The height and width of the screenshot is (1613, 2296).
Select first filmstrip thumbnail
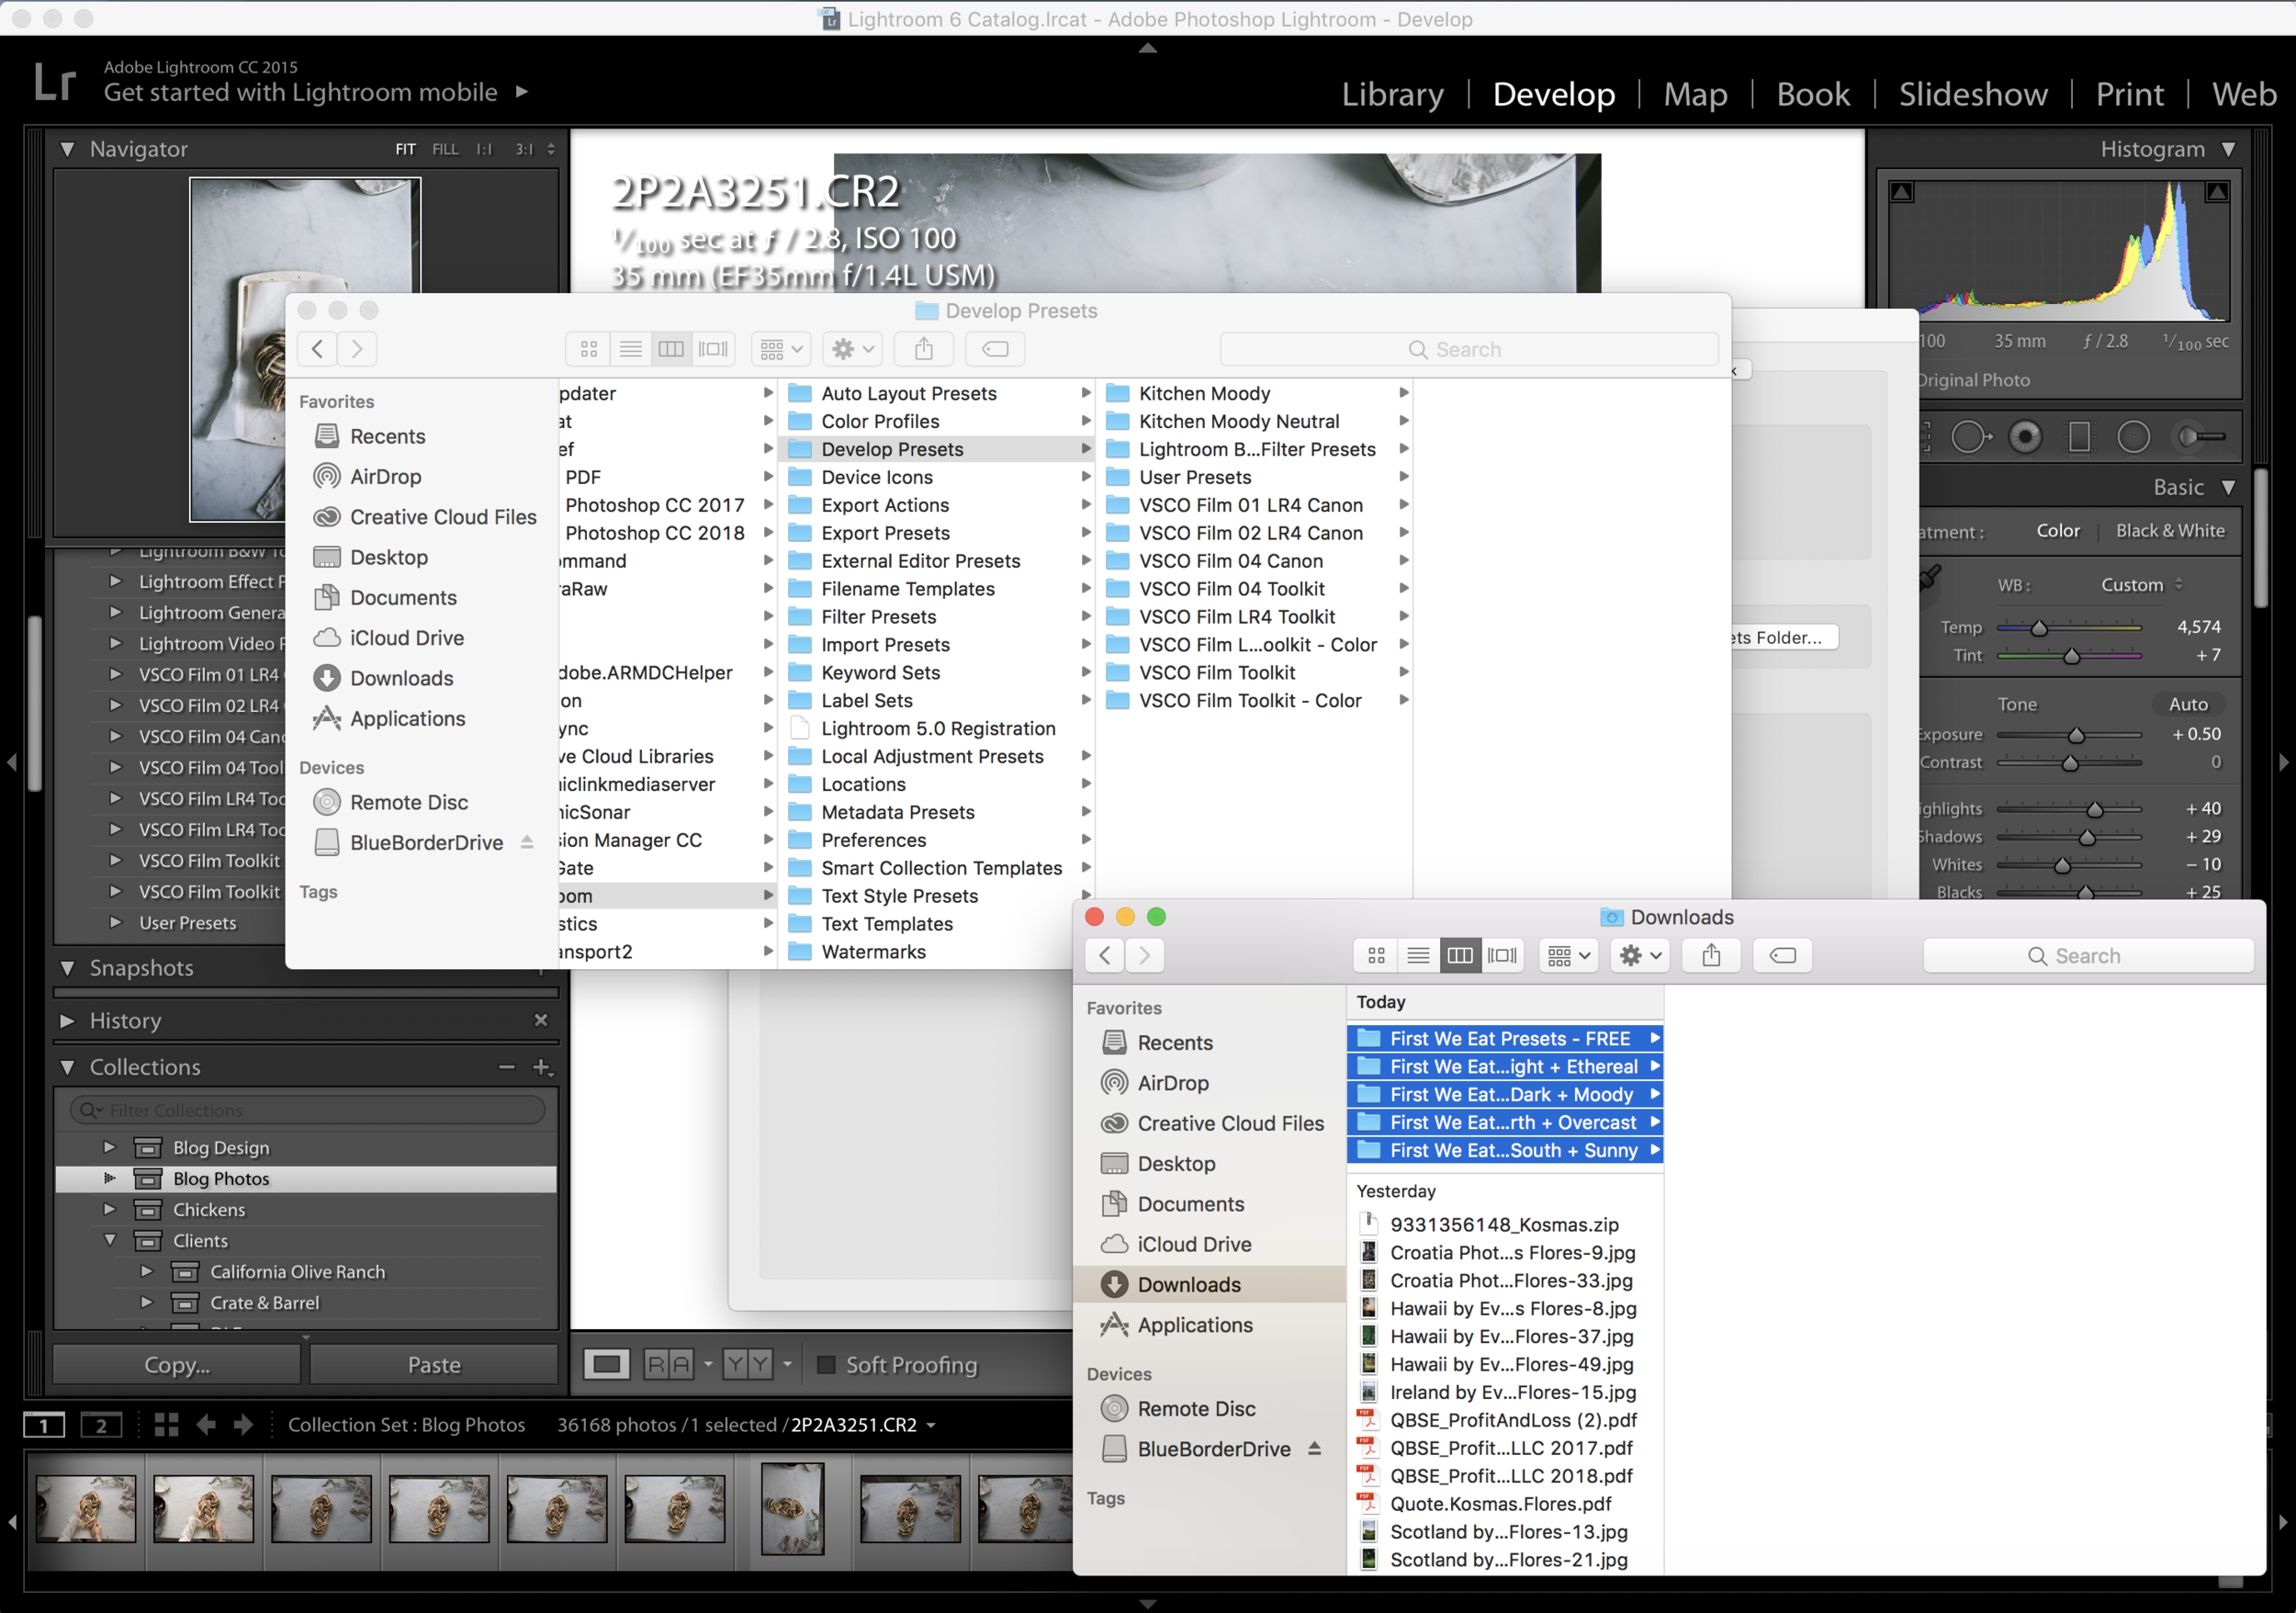(86, 1508)
